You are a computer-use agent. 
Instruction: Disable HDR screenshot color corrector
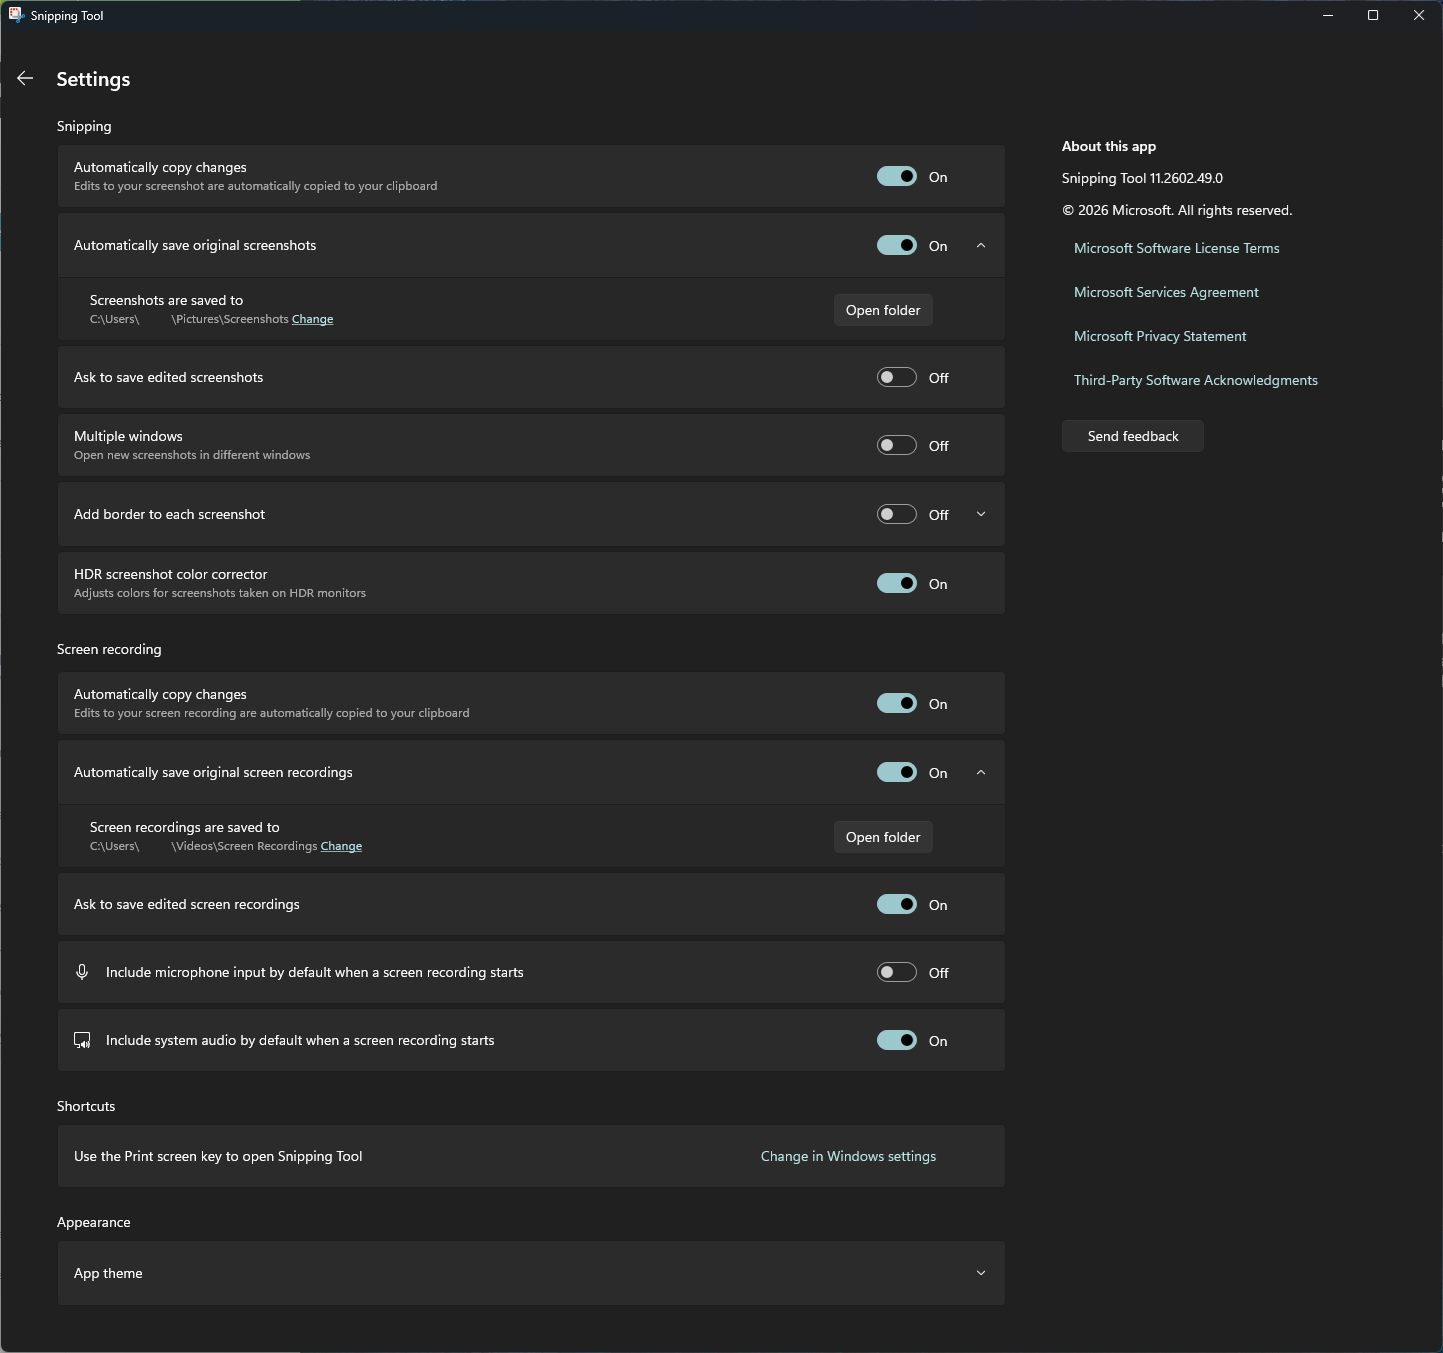897,583
